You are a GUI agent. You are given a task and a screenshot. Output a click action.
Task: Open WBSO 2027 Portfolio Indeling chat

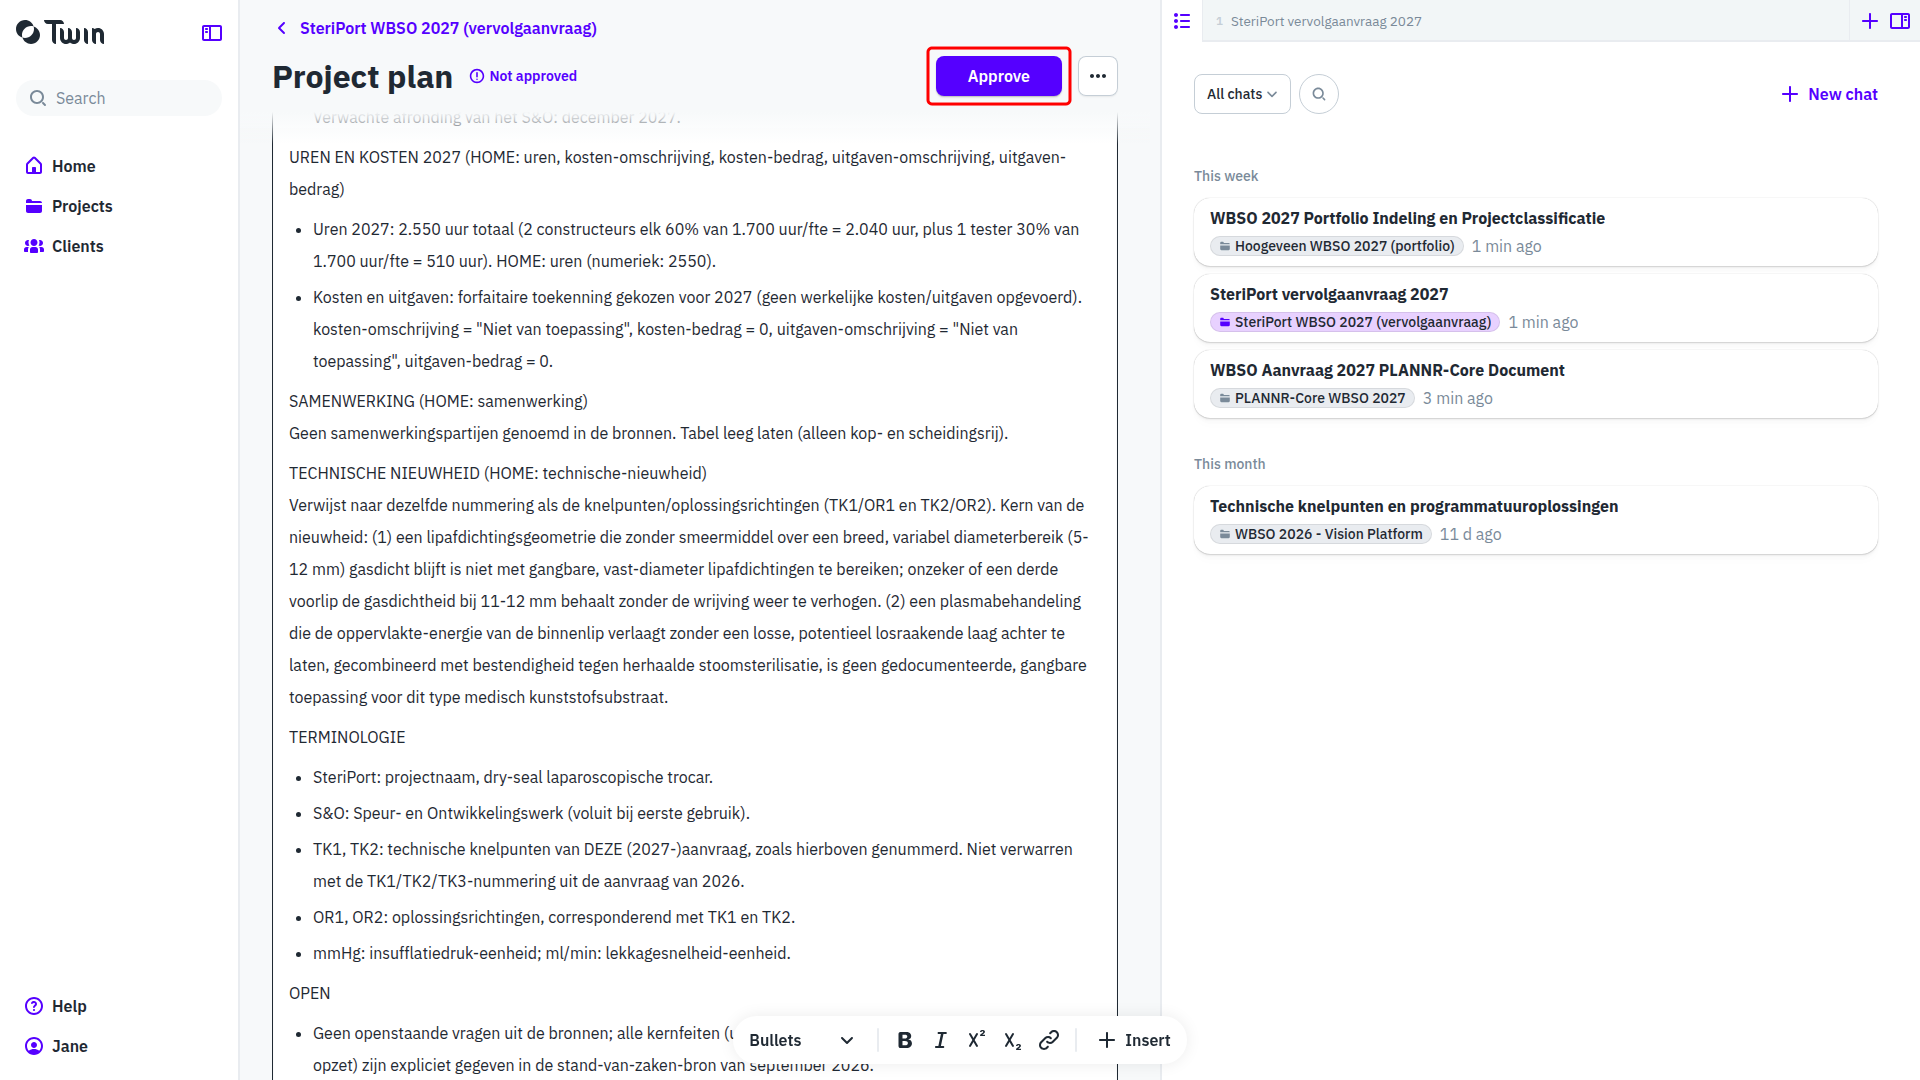tap(1536, 232)
